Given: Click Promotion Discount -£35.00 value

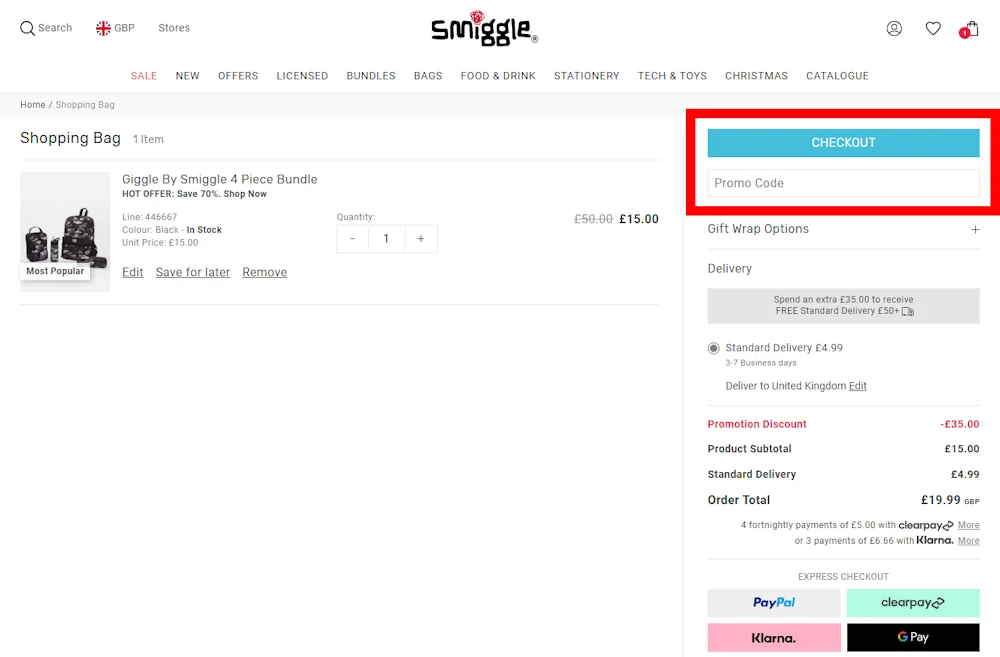Looking at the screenshot, I should click(960, 424).
